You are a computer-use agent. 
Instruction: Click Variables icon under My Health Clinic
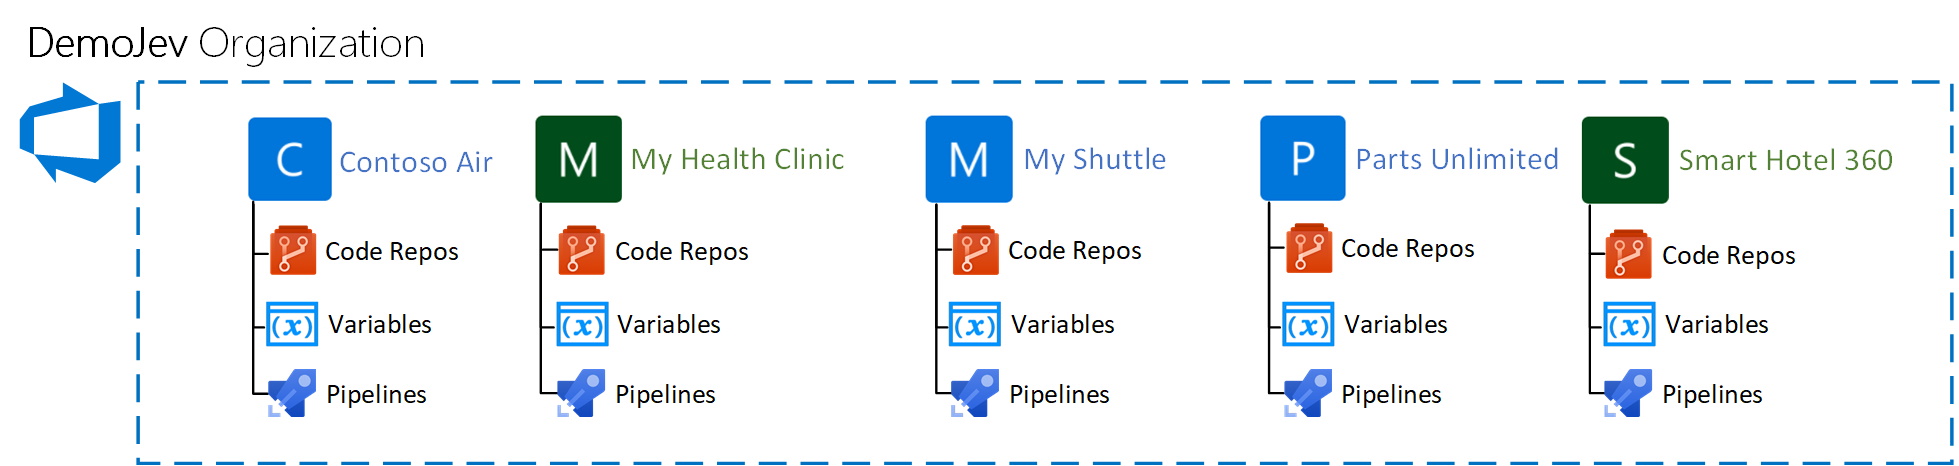tap(582, 325)
